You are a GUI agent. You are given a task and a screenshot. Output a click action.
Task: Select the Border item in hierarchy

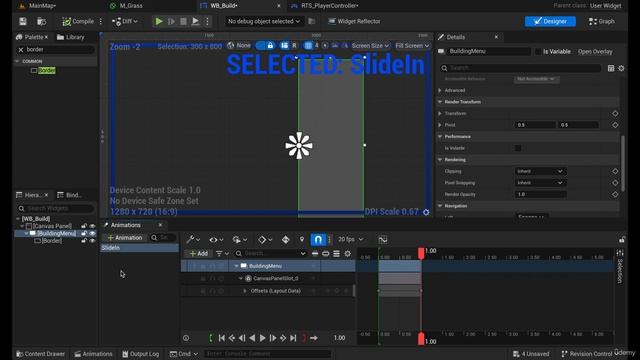52,241
